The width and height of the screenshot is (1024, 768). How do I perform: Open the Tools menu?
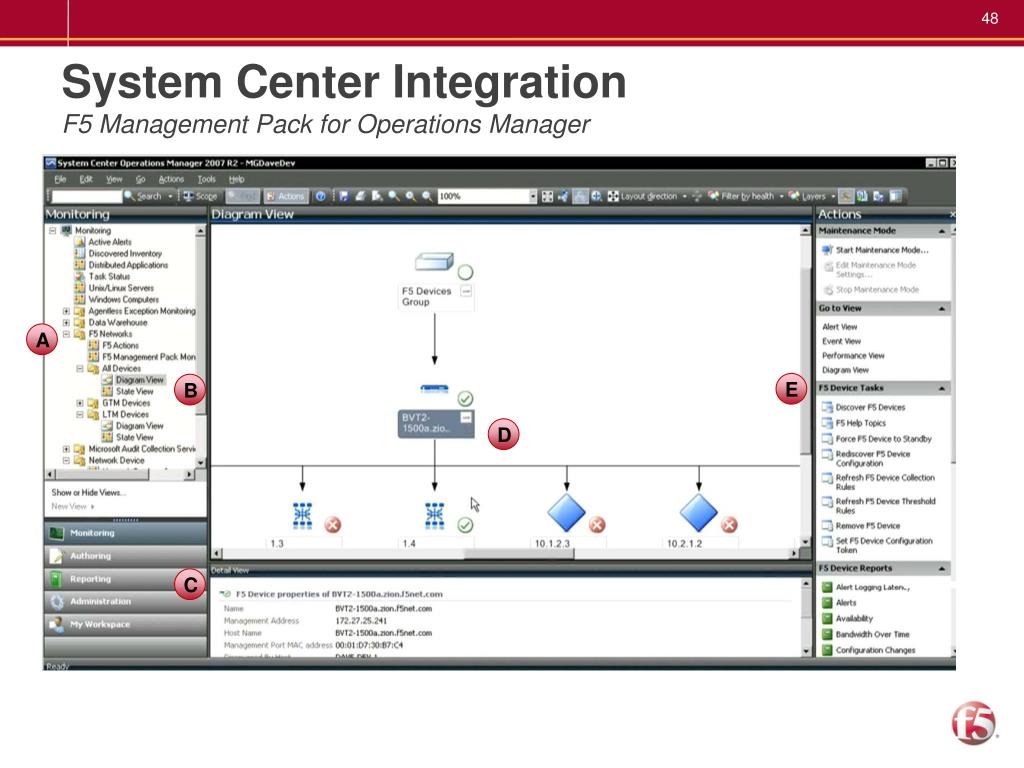point(206,179)
